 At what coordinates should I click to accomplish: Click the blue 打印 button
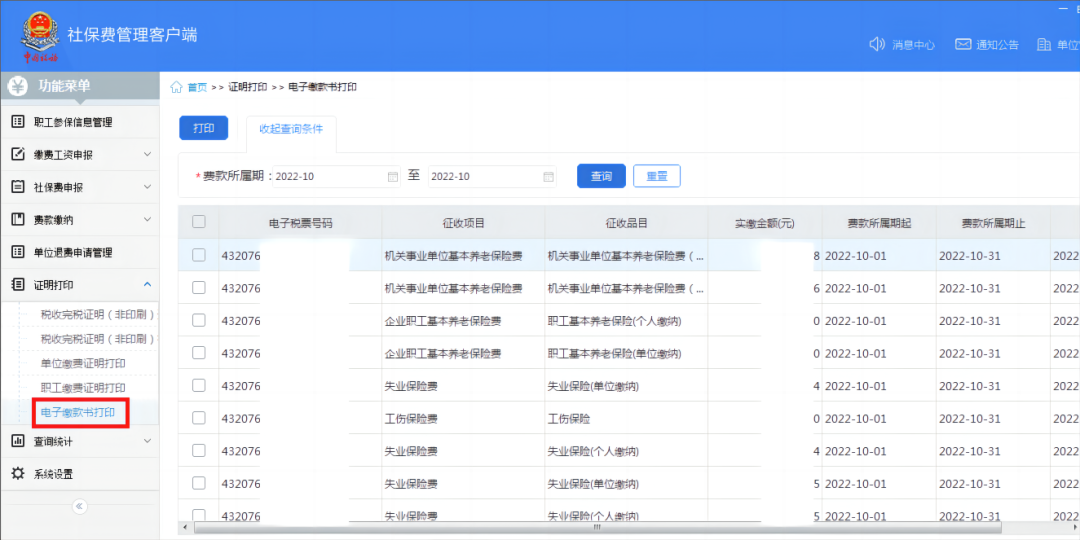click(203, 128)
